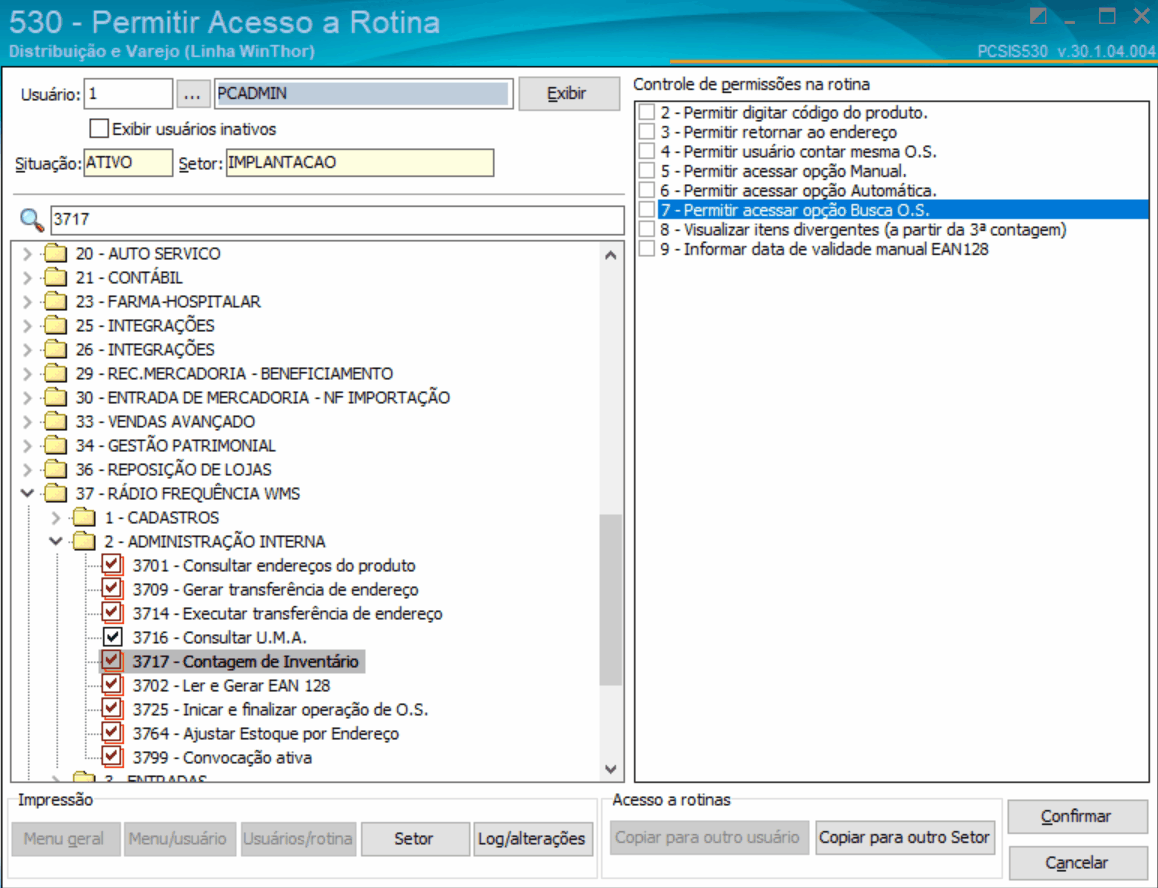Toggle checkbox for 3702 Ler e Gerar EAN 128

[112, 686]
